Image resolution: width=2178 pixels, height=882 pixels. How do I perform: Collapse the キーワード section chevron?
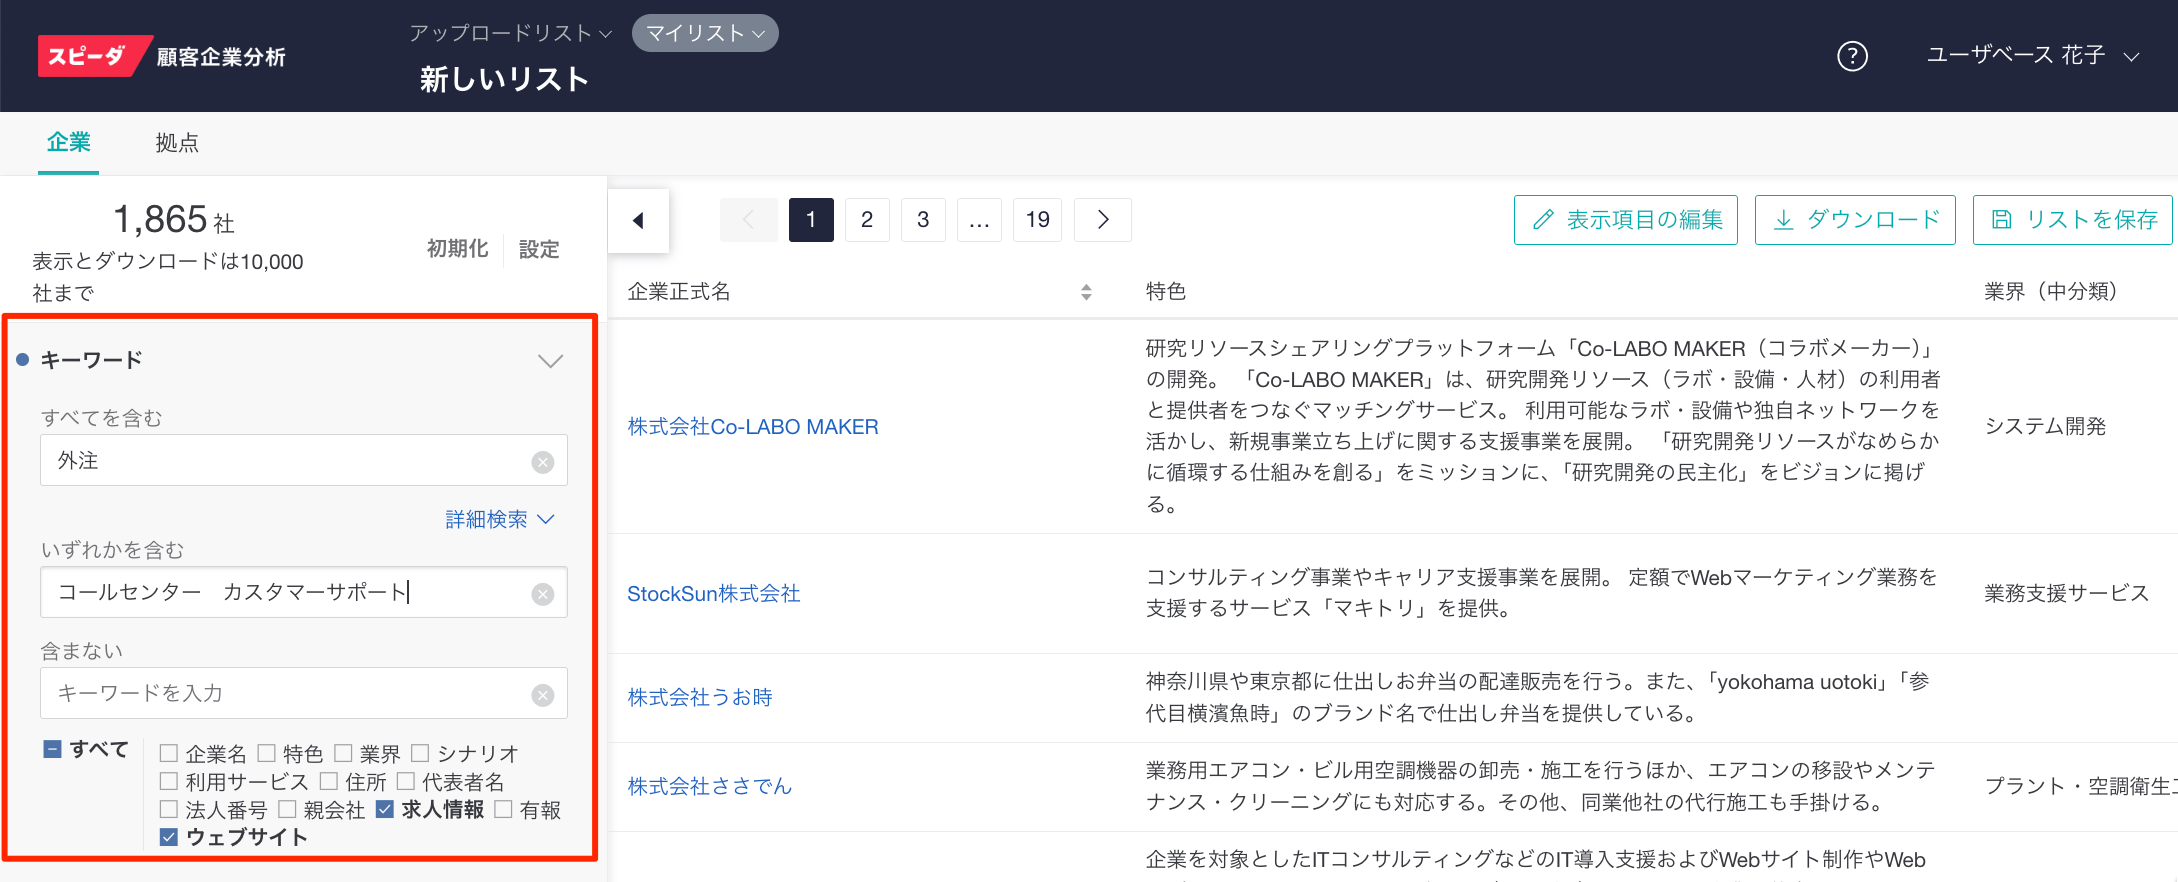click(550, 361)
